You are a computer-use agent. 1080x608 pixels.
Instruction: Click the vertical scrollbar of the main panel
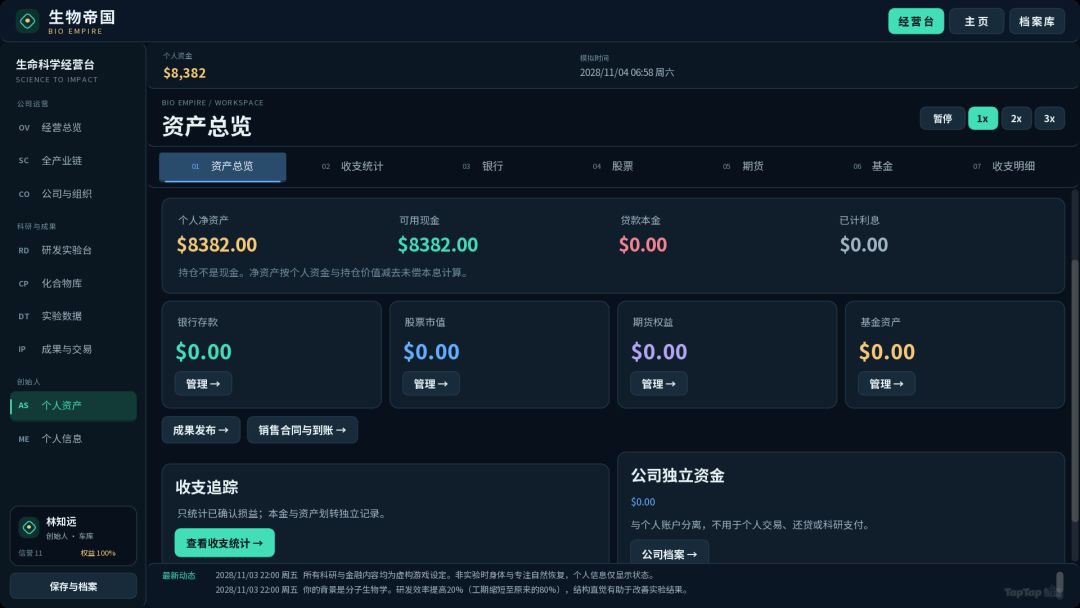point(1074,389)
